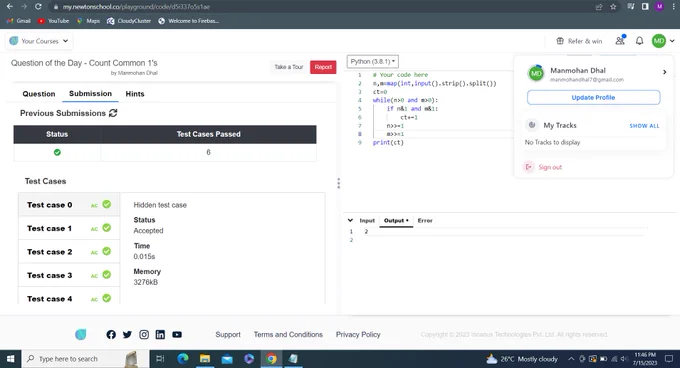Open the Facebook social link
The height and width of the screenshot is (368, 680).
click(x=111, y=335)
